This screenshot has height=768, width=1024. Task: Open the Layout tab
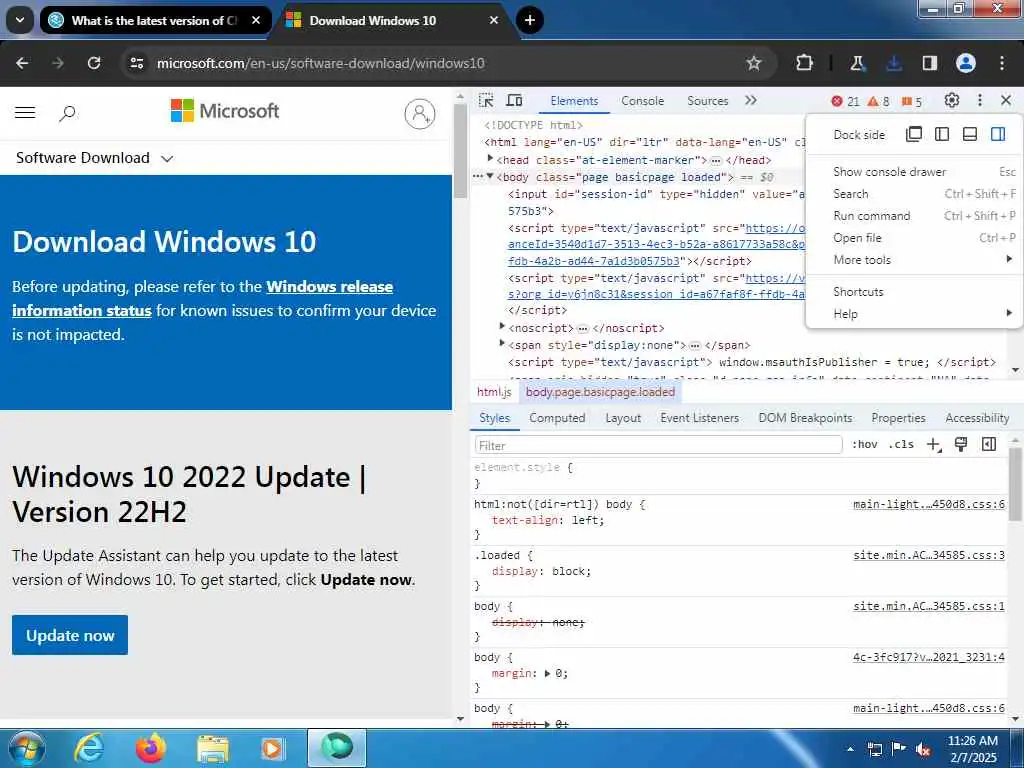point(623,418)
